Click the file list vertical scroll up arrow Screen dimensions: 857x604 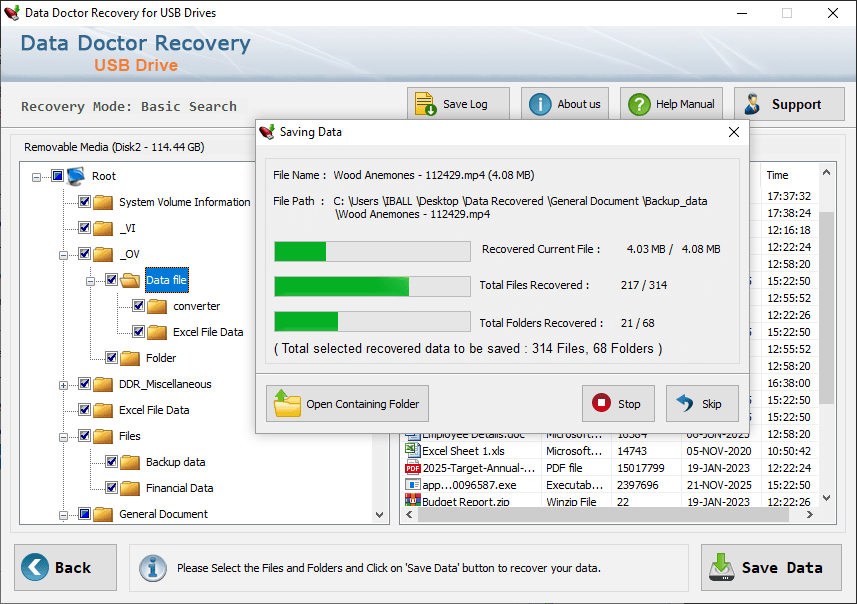(826, 173)
